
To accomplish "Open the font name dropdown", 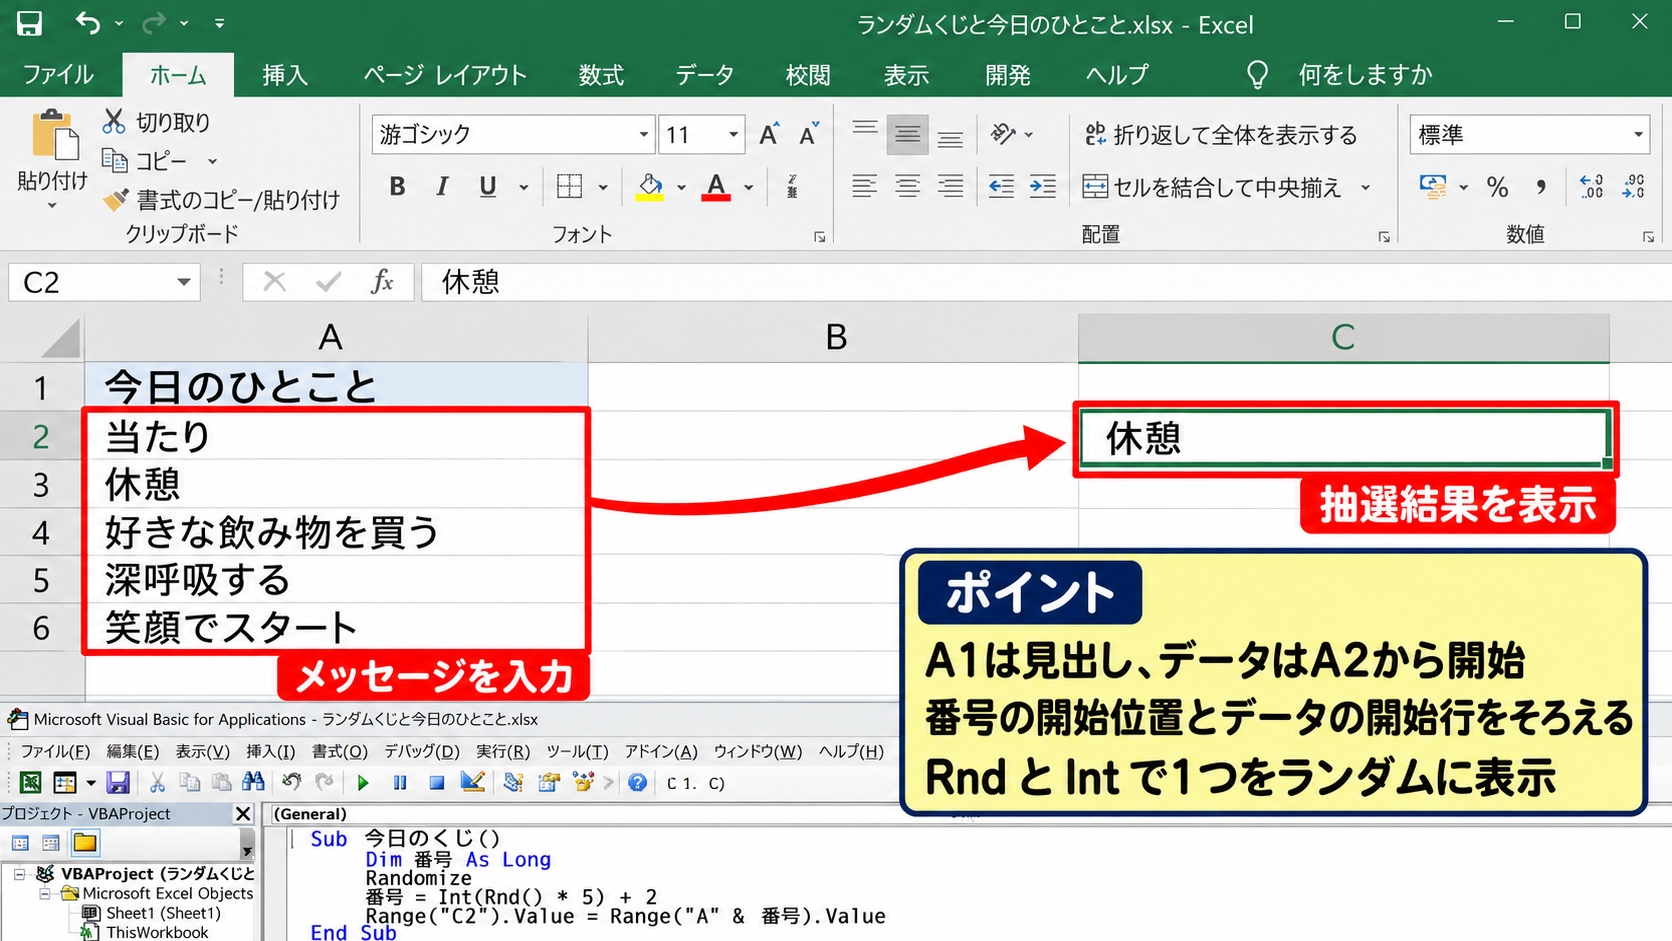I will click(643, 135).
